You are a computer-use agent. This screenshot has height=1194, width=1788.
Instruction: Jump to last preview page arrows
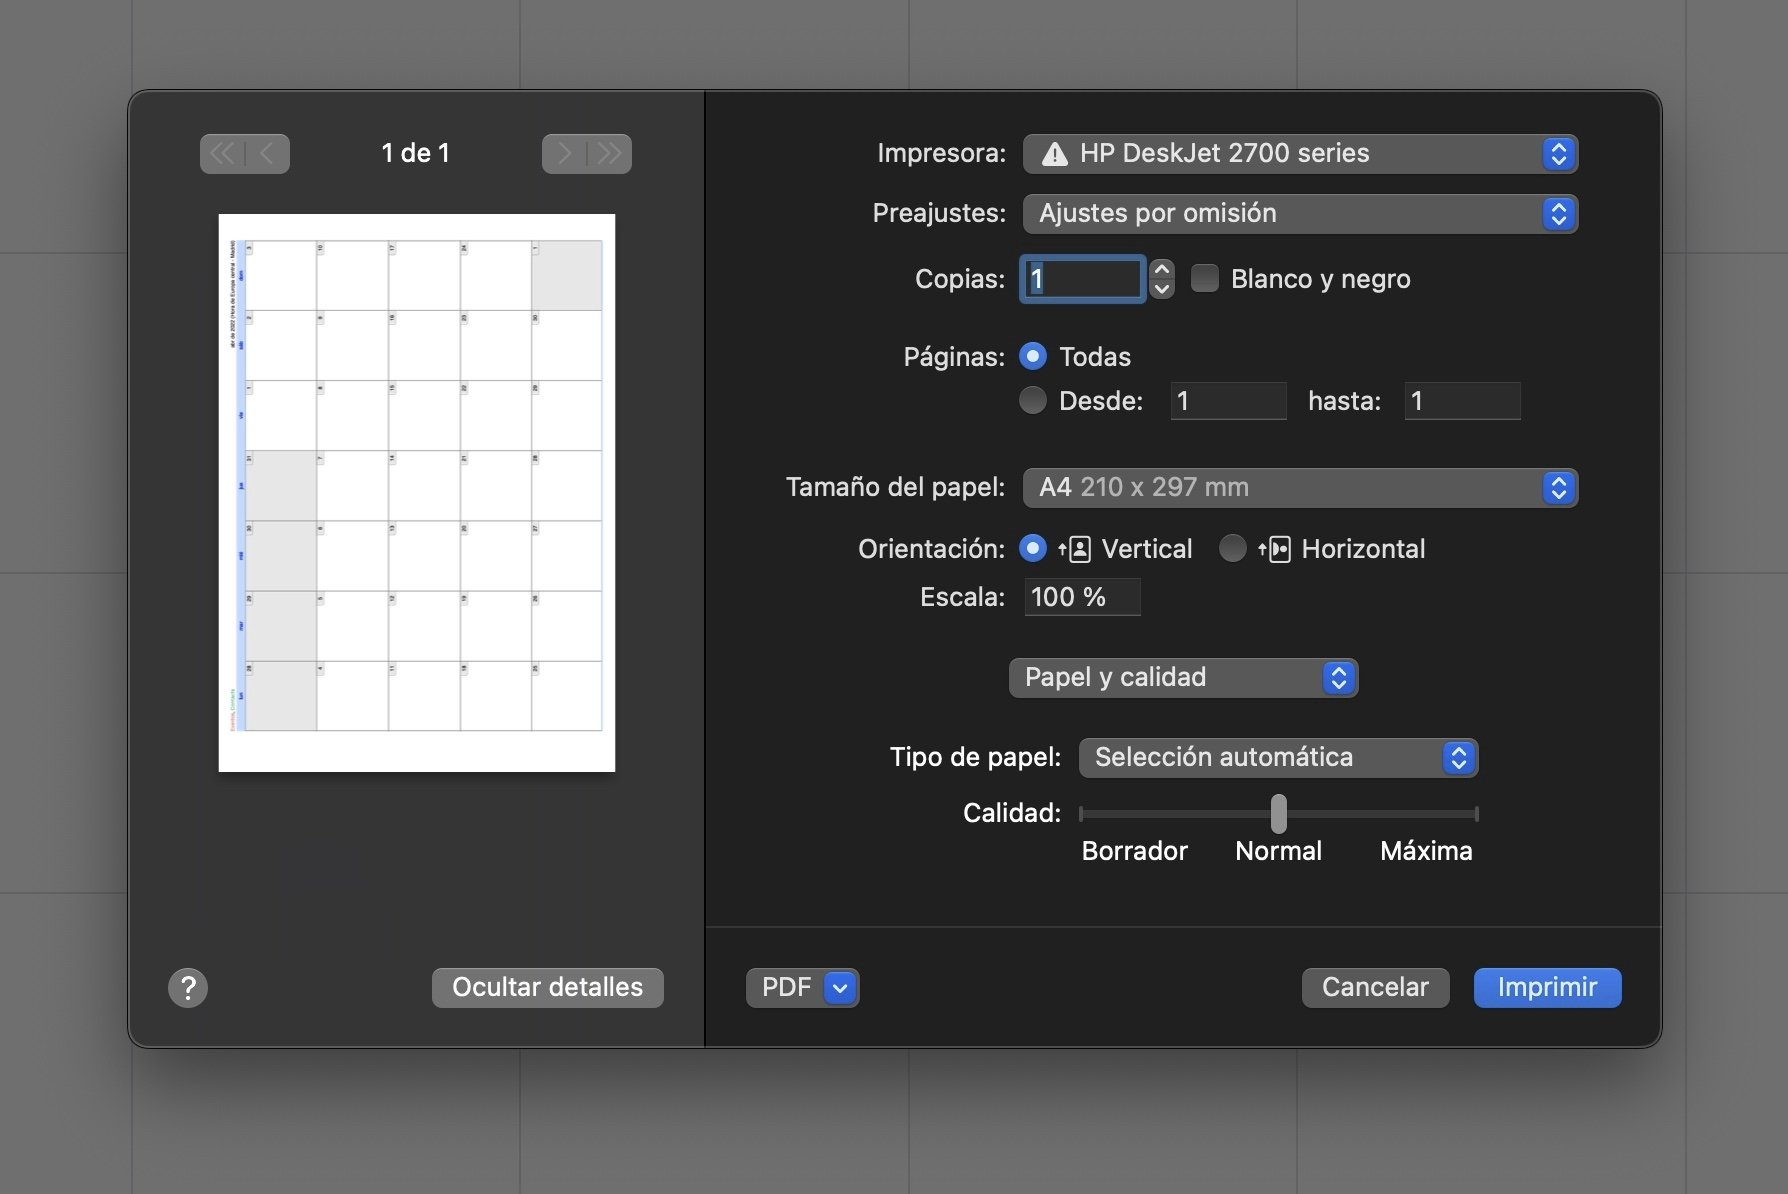(609, 154)
